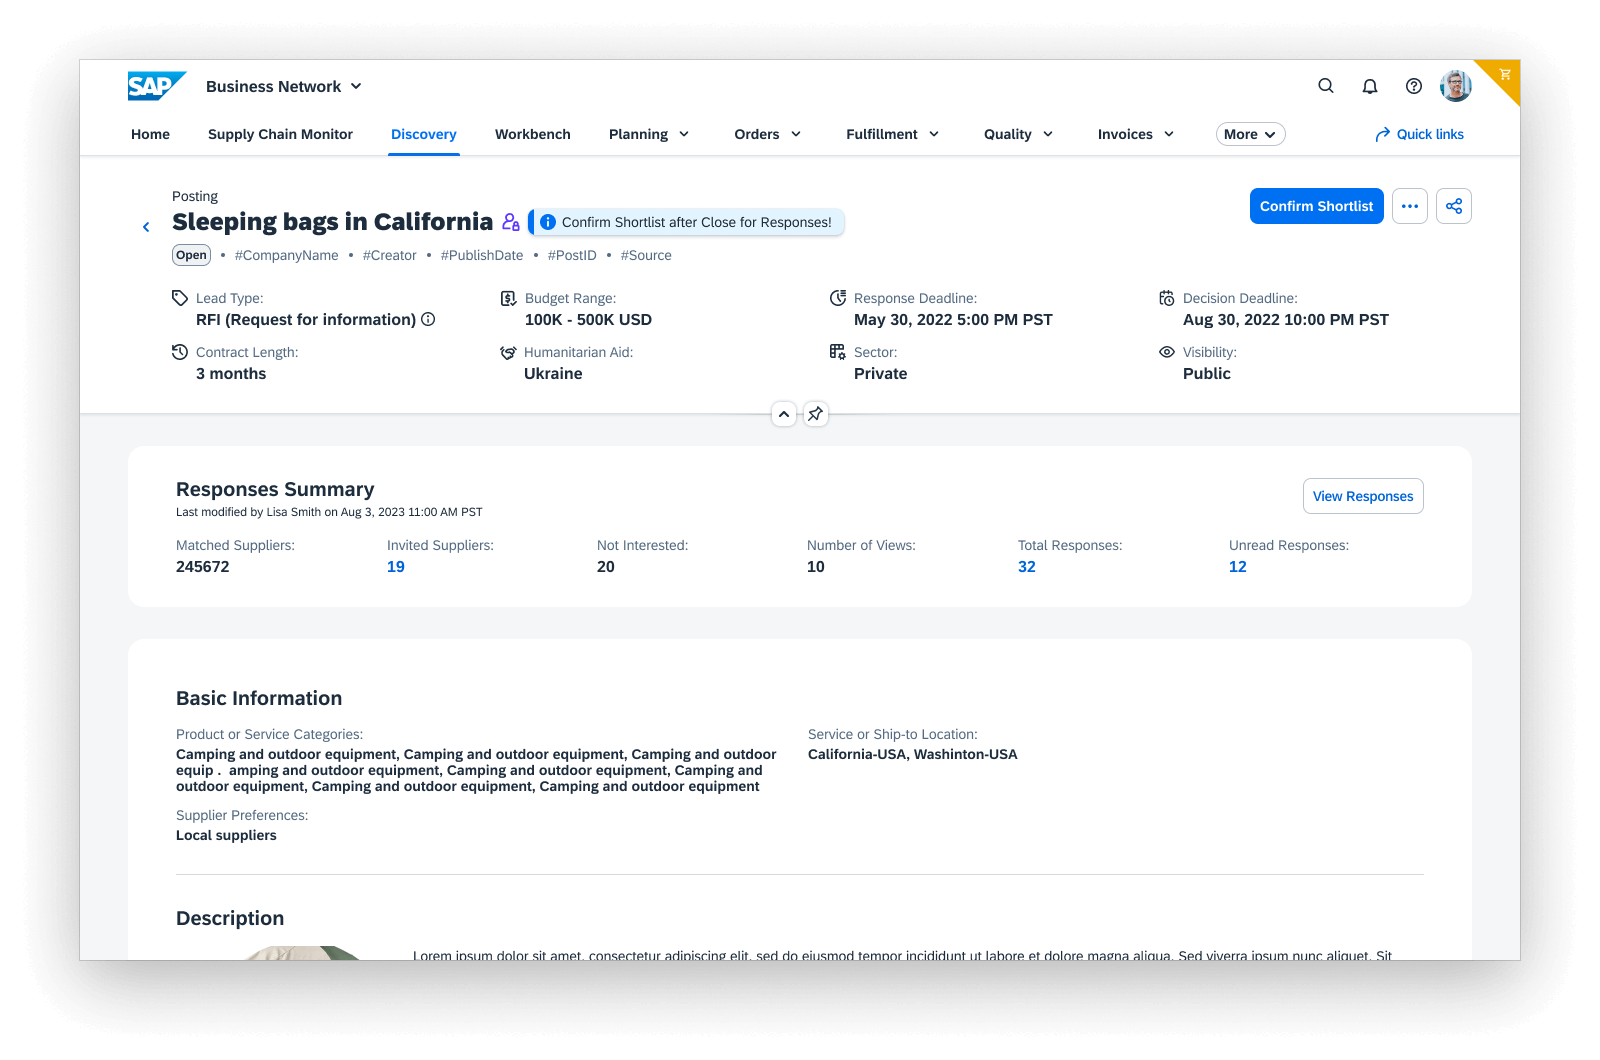
Task: Collapse the posting header section
Action: tap(784, 414)
